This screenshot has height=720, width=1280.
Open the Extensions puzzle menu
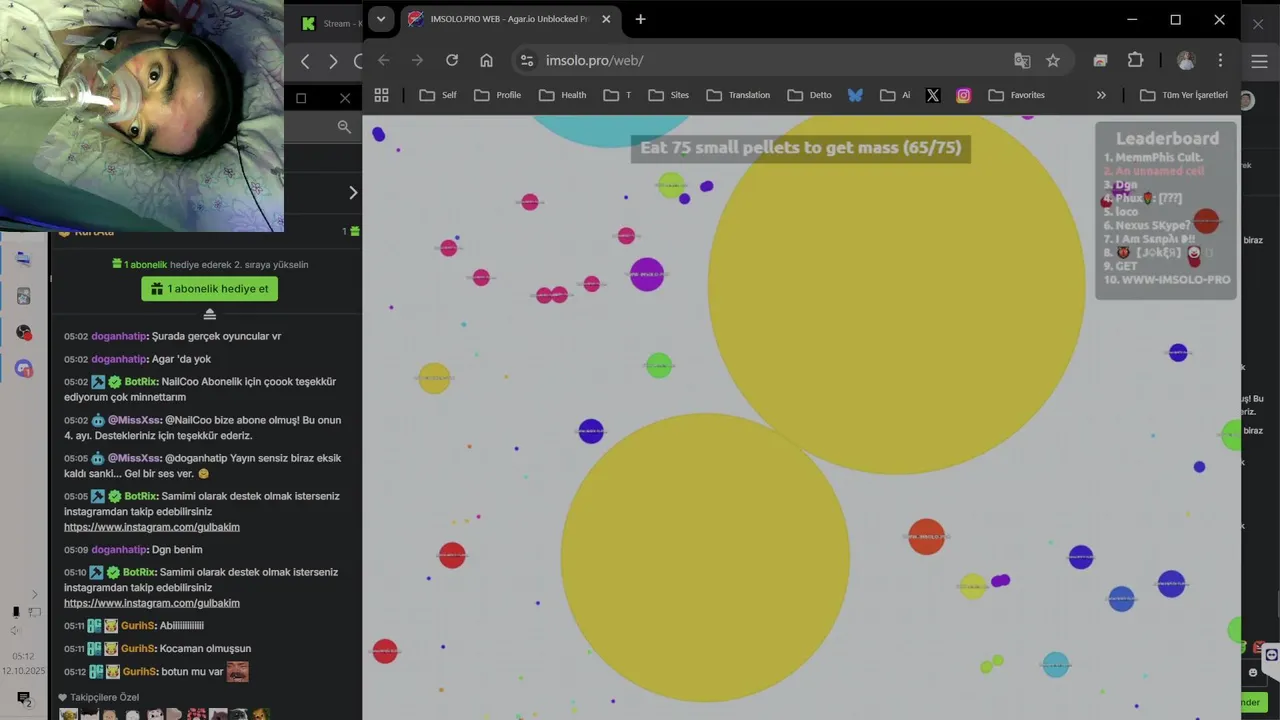point(1135,60)
